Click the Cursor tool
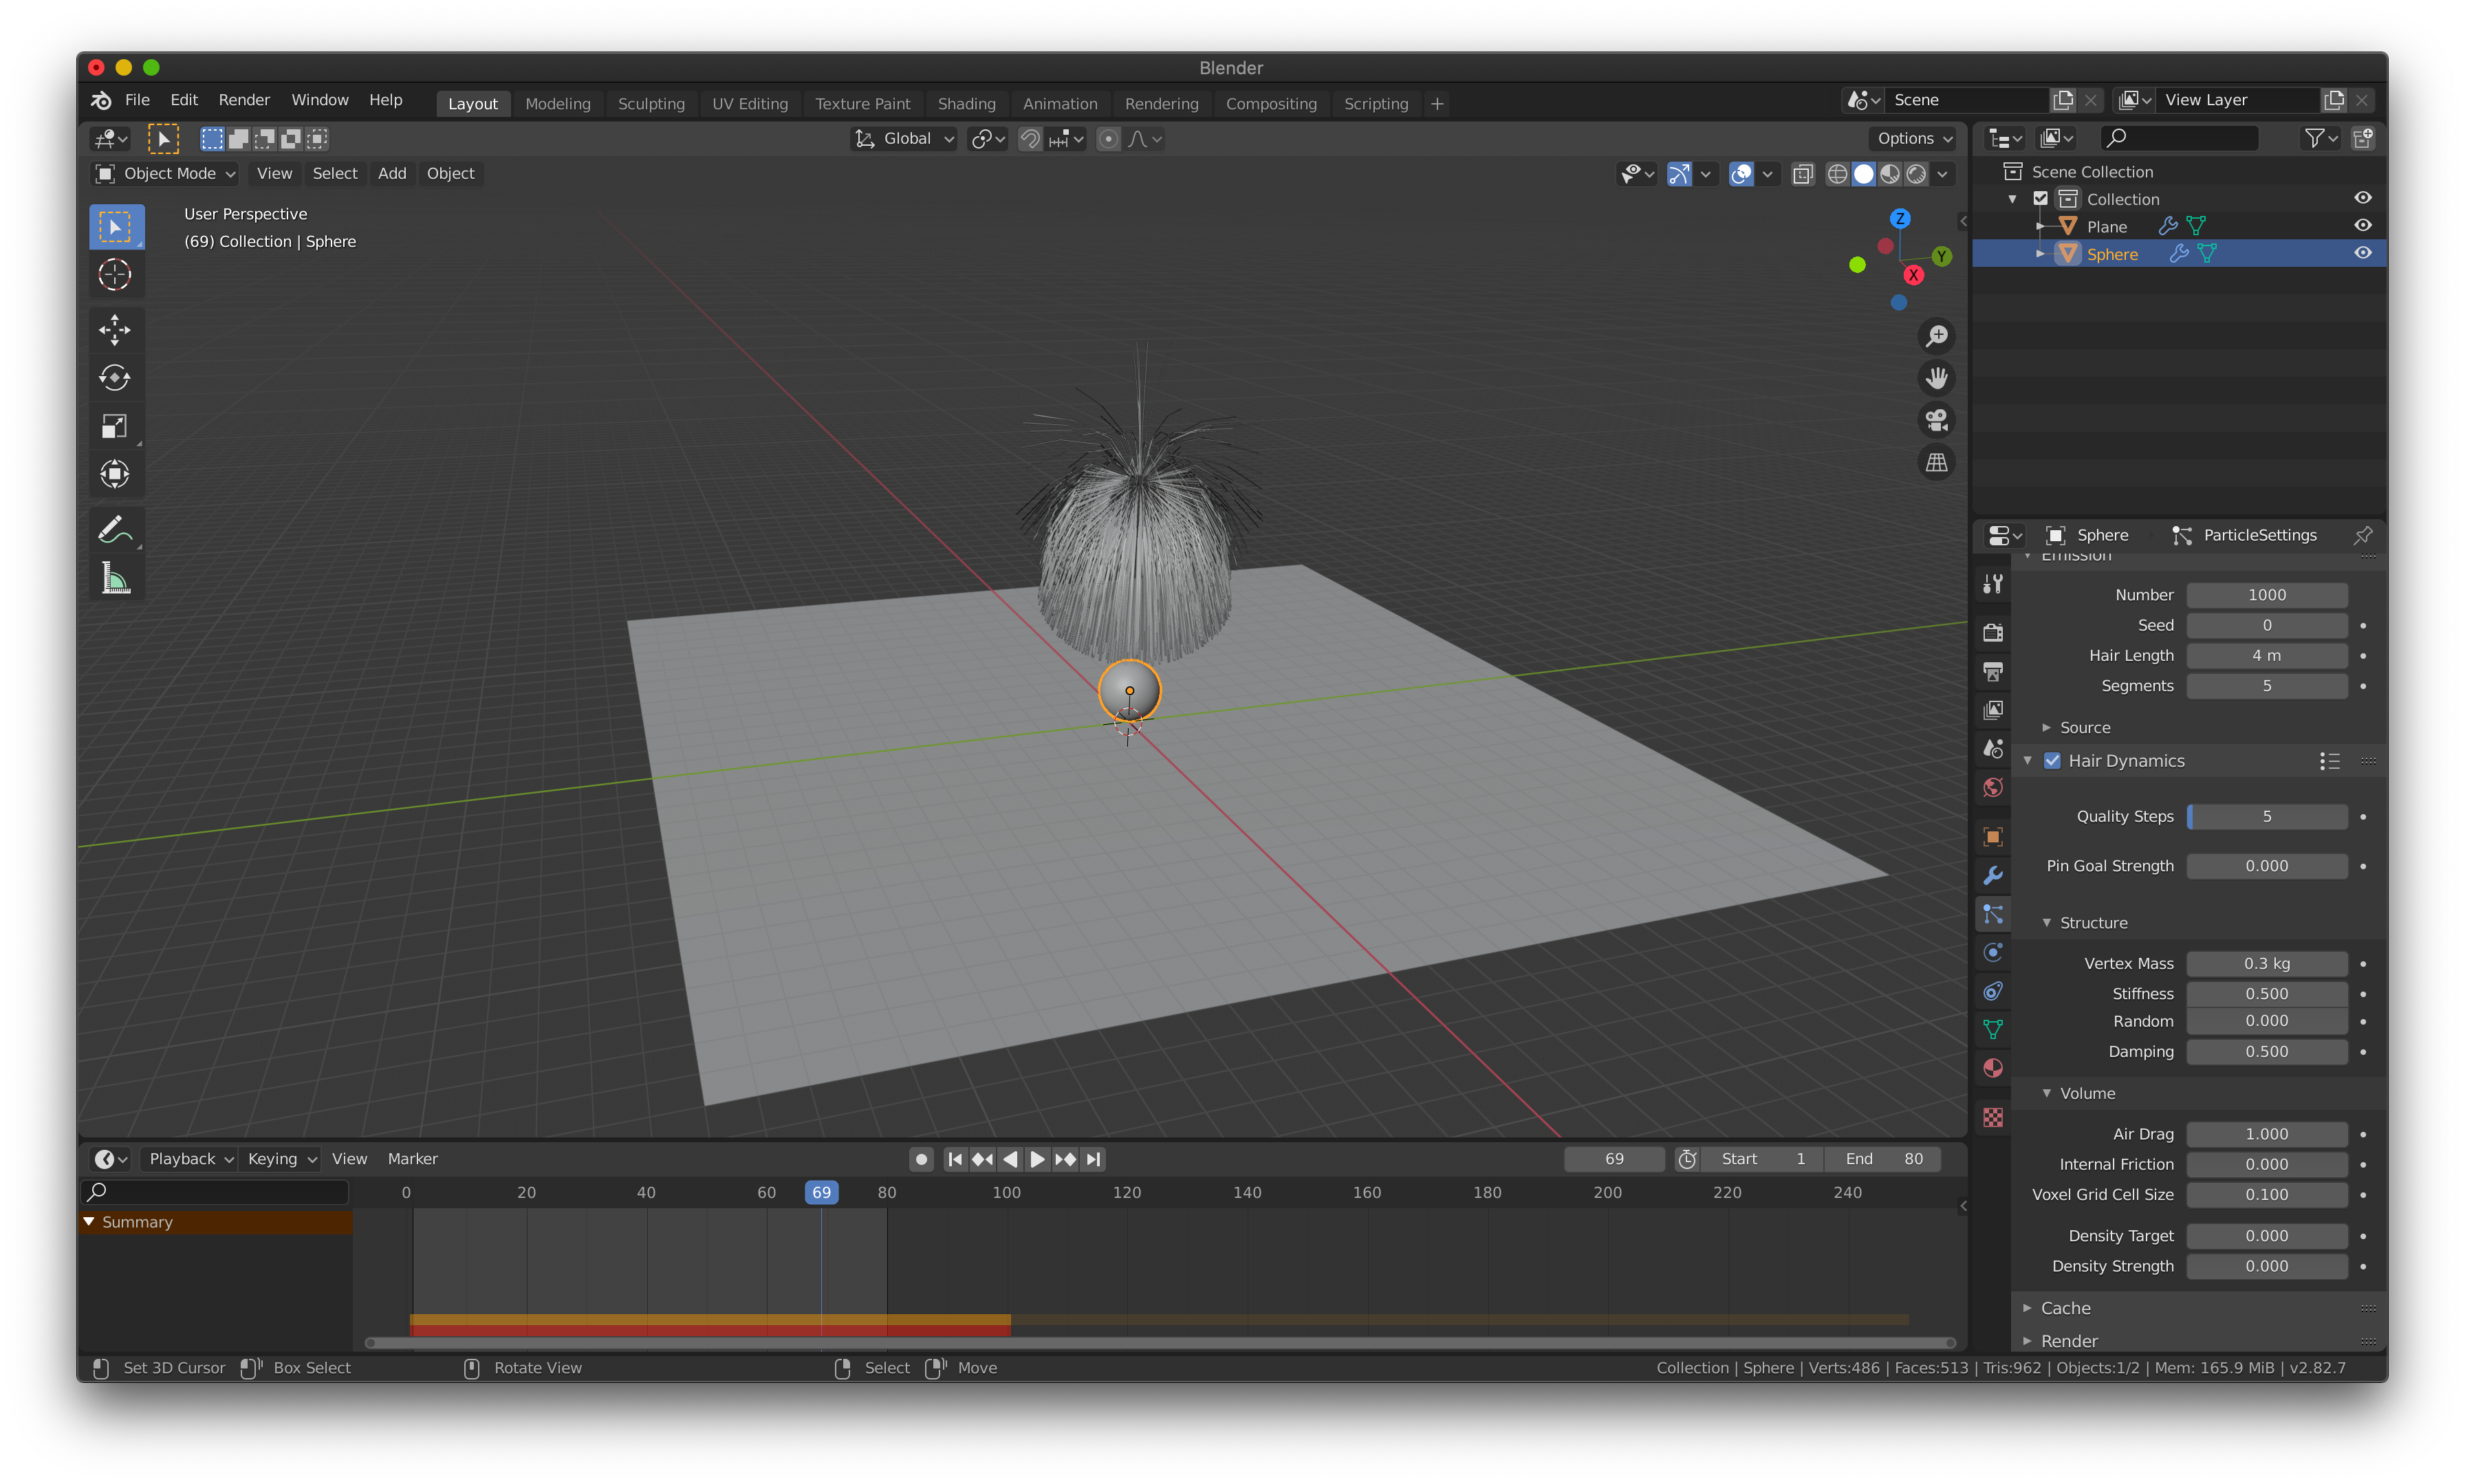2465x1484 pixels. (115, 274)
